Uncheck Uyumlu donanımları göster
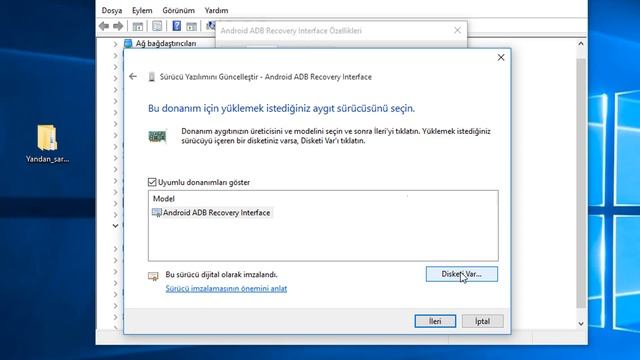Screen dimensions: 640x360 click(x=152, y=182)
